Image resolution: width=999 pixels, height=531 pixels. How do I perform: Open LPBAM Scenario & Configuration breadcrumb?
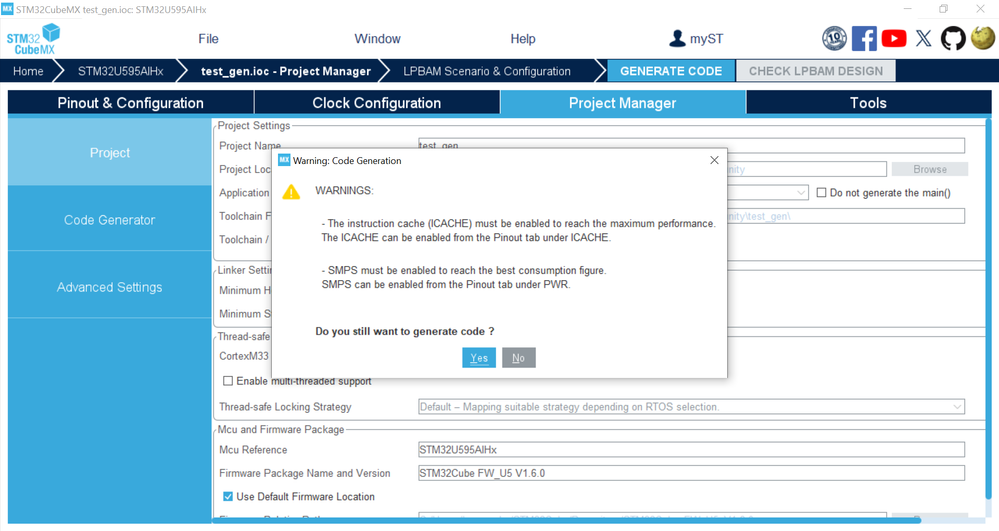[487, 71]
